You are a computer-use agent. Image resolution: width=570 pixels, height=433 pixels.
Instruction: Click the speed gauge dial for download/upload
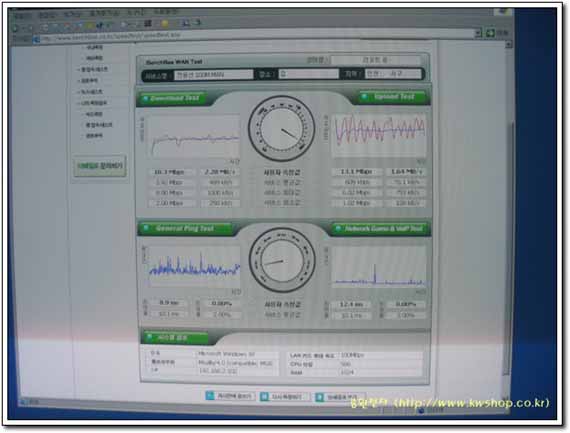tap(282, 128)
